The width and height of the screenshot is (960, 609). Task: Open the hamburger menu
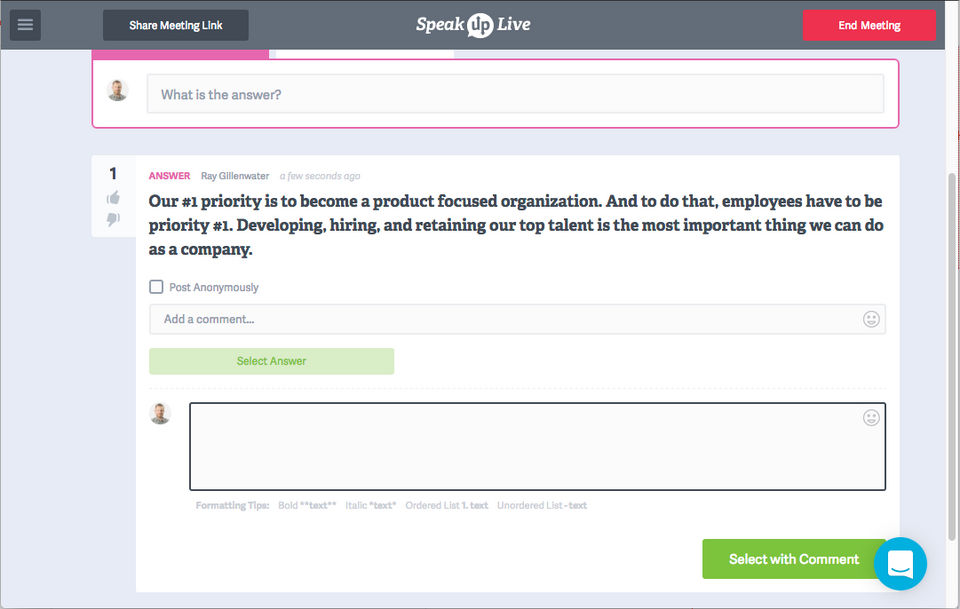(25, 25)
